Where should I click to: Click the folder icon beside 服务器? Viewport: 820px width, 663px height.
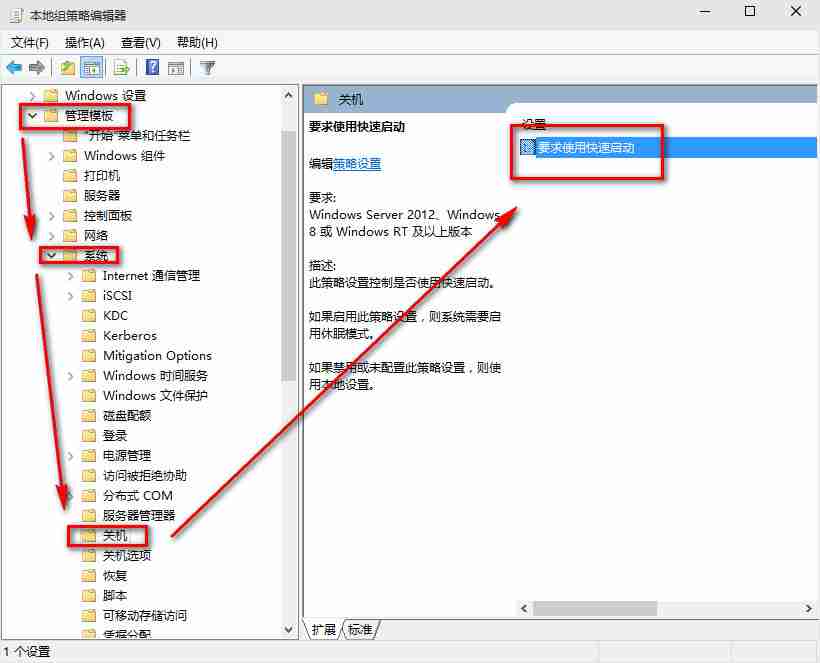pos(70,196)
